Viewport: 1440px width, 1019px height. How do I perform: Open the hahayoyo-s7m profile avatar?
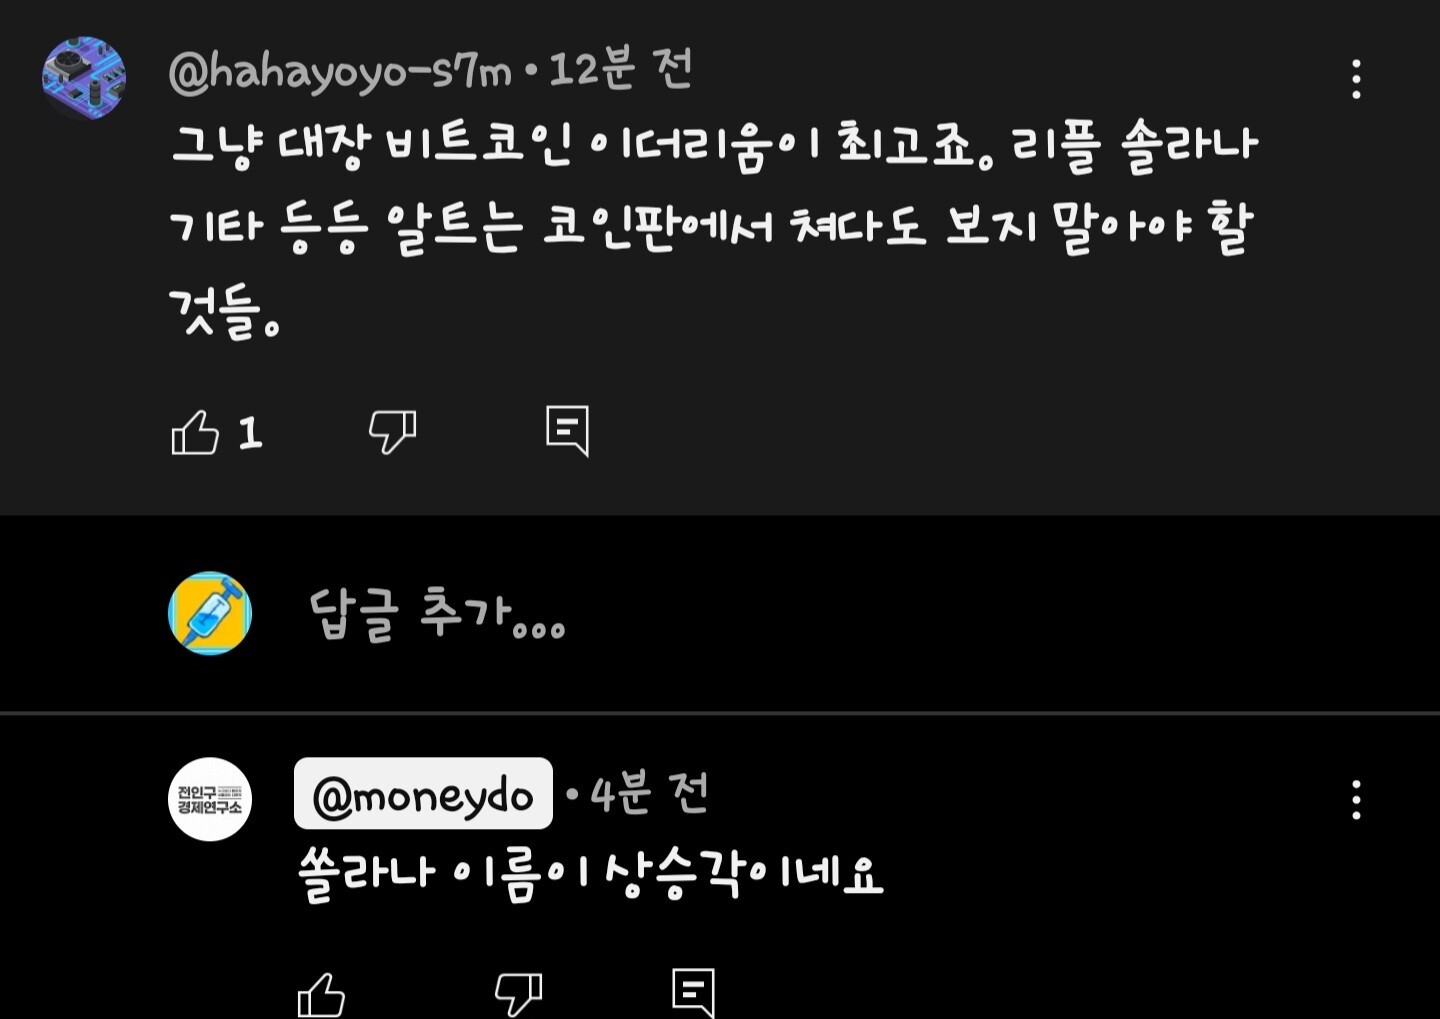[x=84, y=78]
